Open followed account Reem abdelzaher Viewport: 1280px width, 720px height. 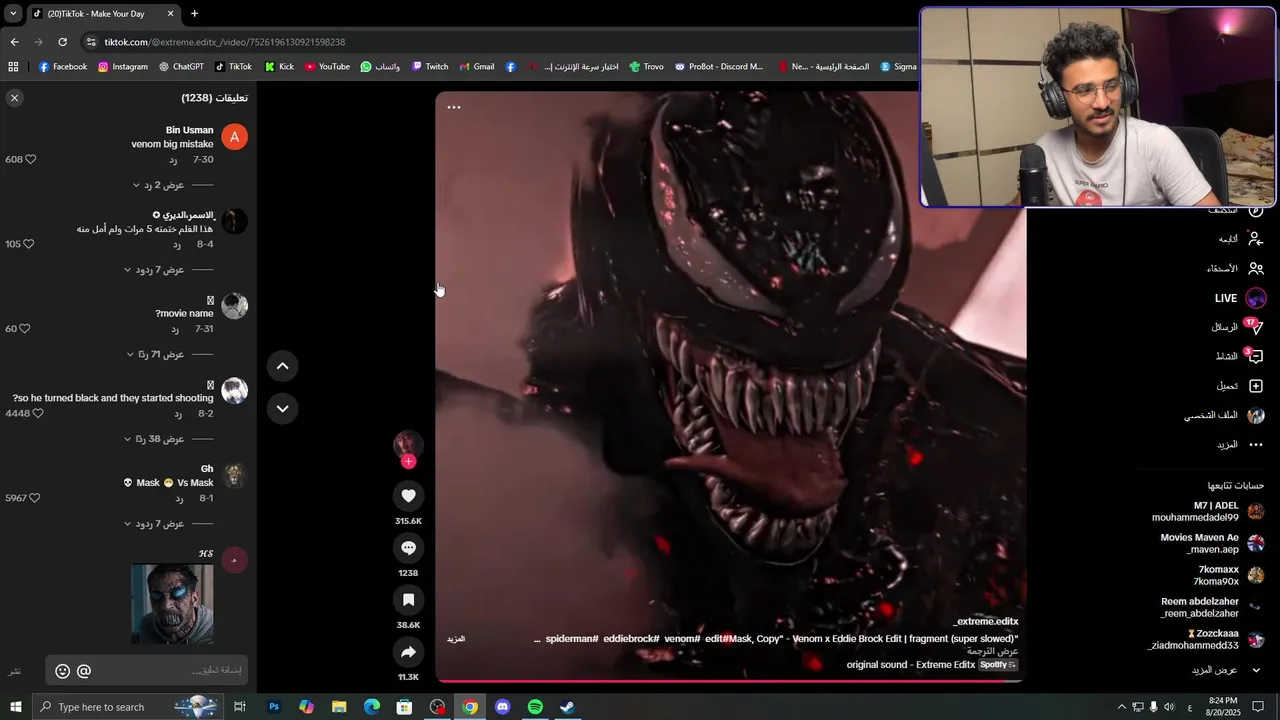[x=1212, y=607]
